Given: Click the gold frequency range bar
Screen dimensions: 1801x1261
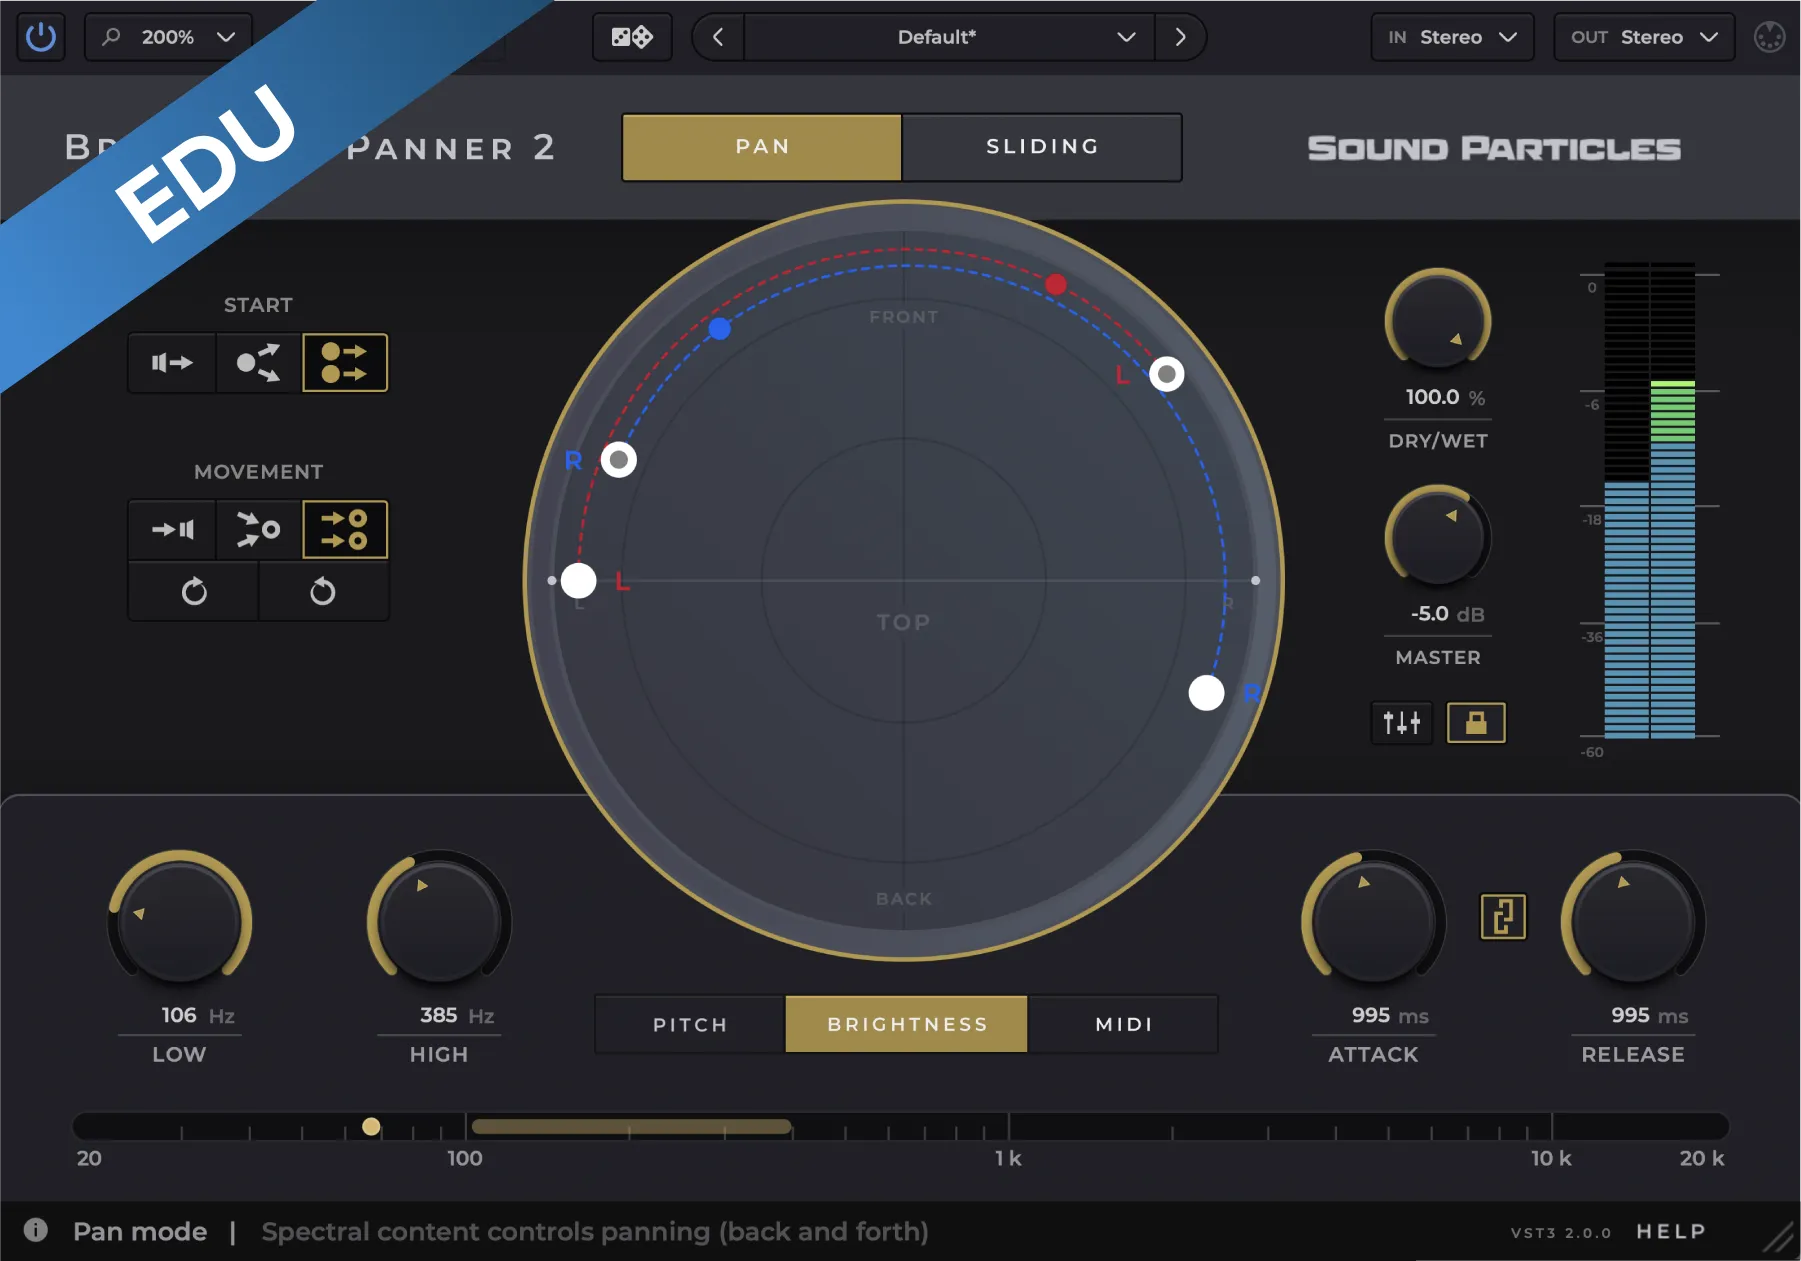Looking at the screenshot, I should (x=632, y=1127).
